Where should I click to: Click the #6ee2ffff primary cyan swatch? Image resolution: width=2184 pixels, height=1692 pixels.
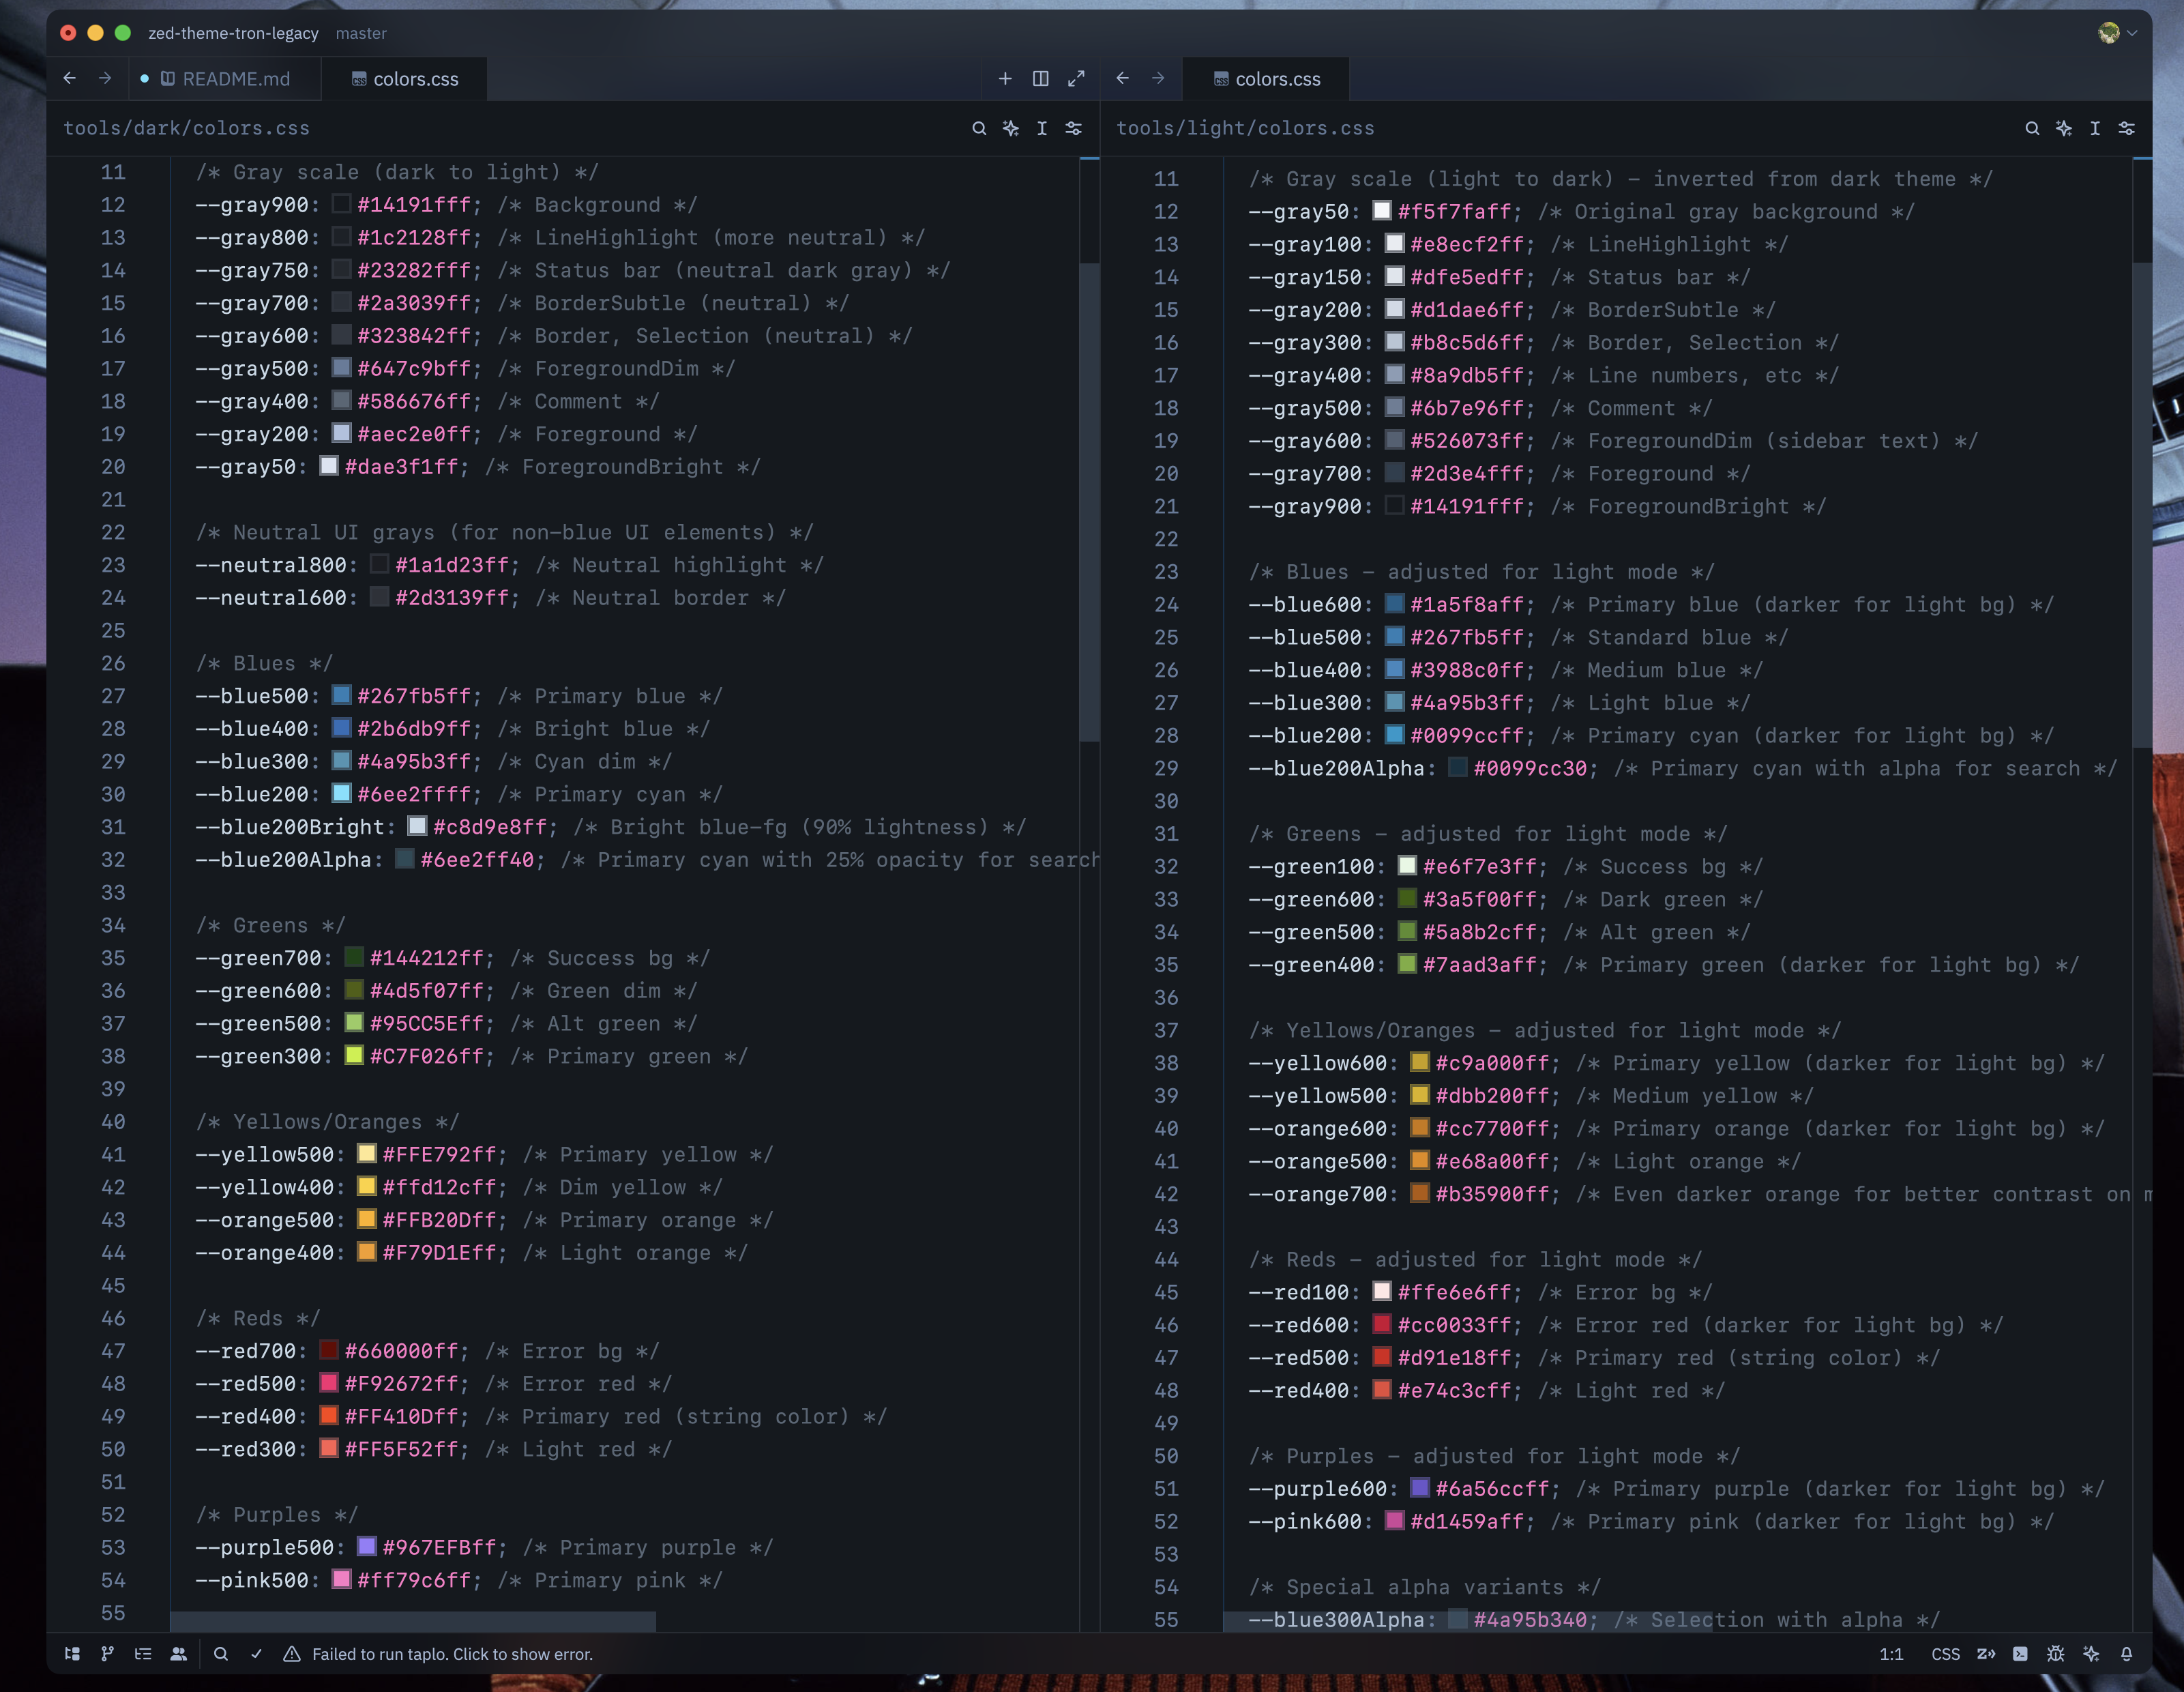pyautogui.click(x=341, y=794)
